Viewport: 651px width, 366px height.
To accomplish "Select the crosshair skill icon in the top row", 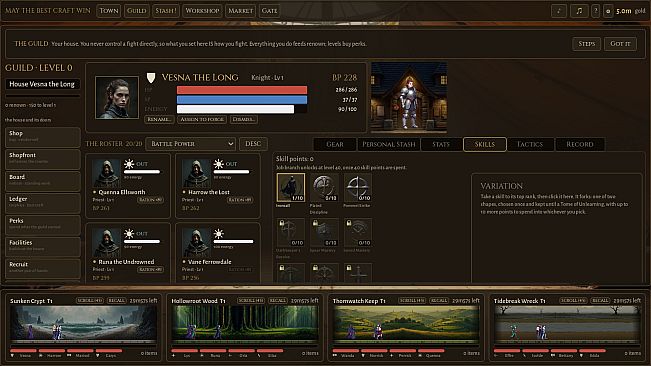I will click(357, 188).
